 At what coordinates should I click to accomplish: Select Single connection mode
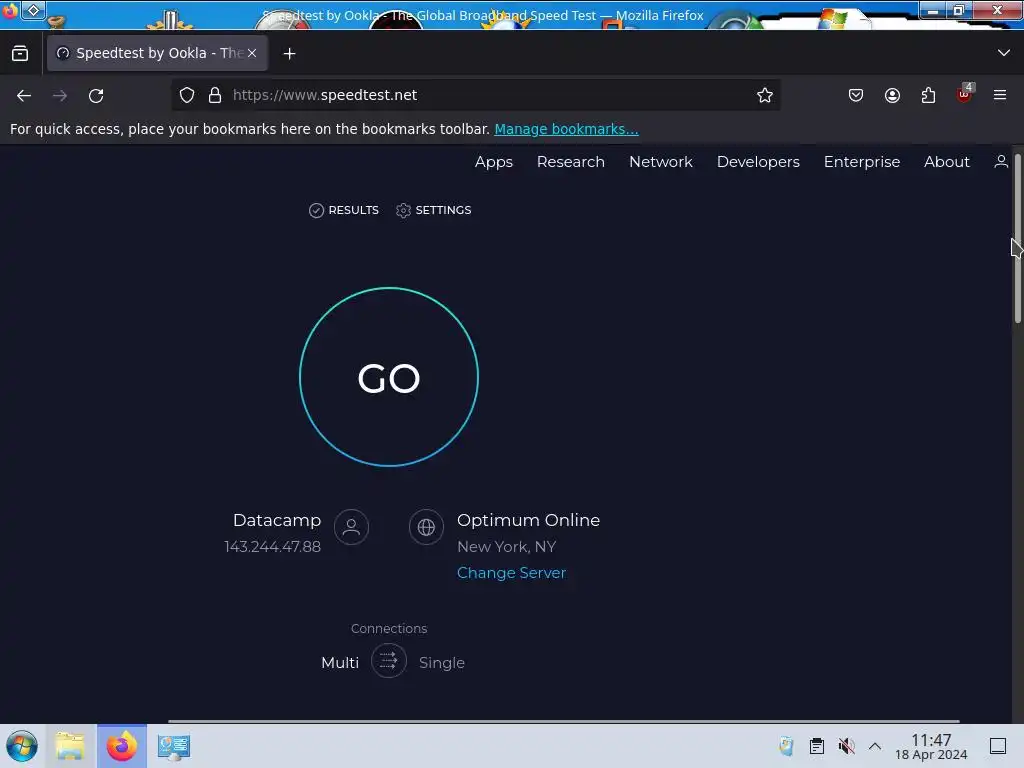click(441, 662)
